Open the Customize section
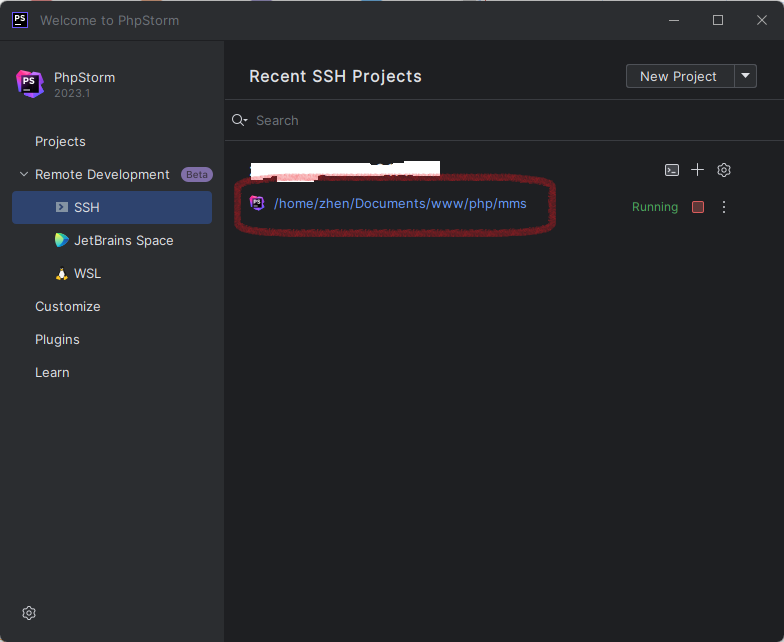 click(x=67, y=306)
